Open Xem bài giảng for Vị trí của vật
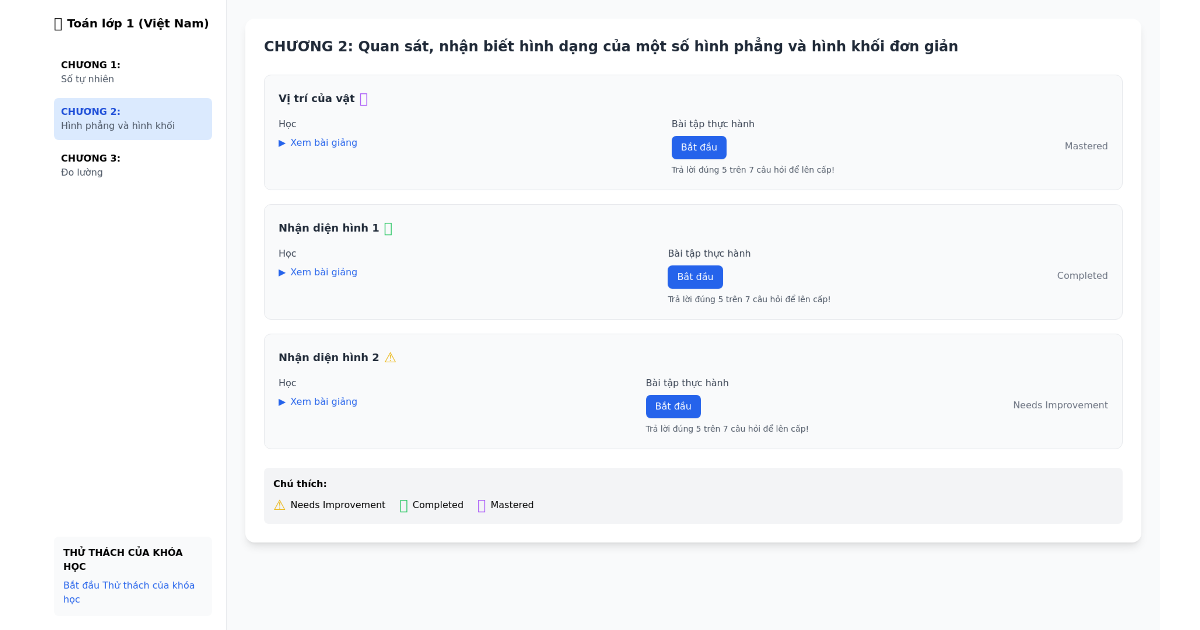 (x=322, y=142)
